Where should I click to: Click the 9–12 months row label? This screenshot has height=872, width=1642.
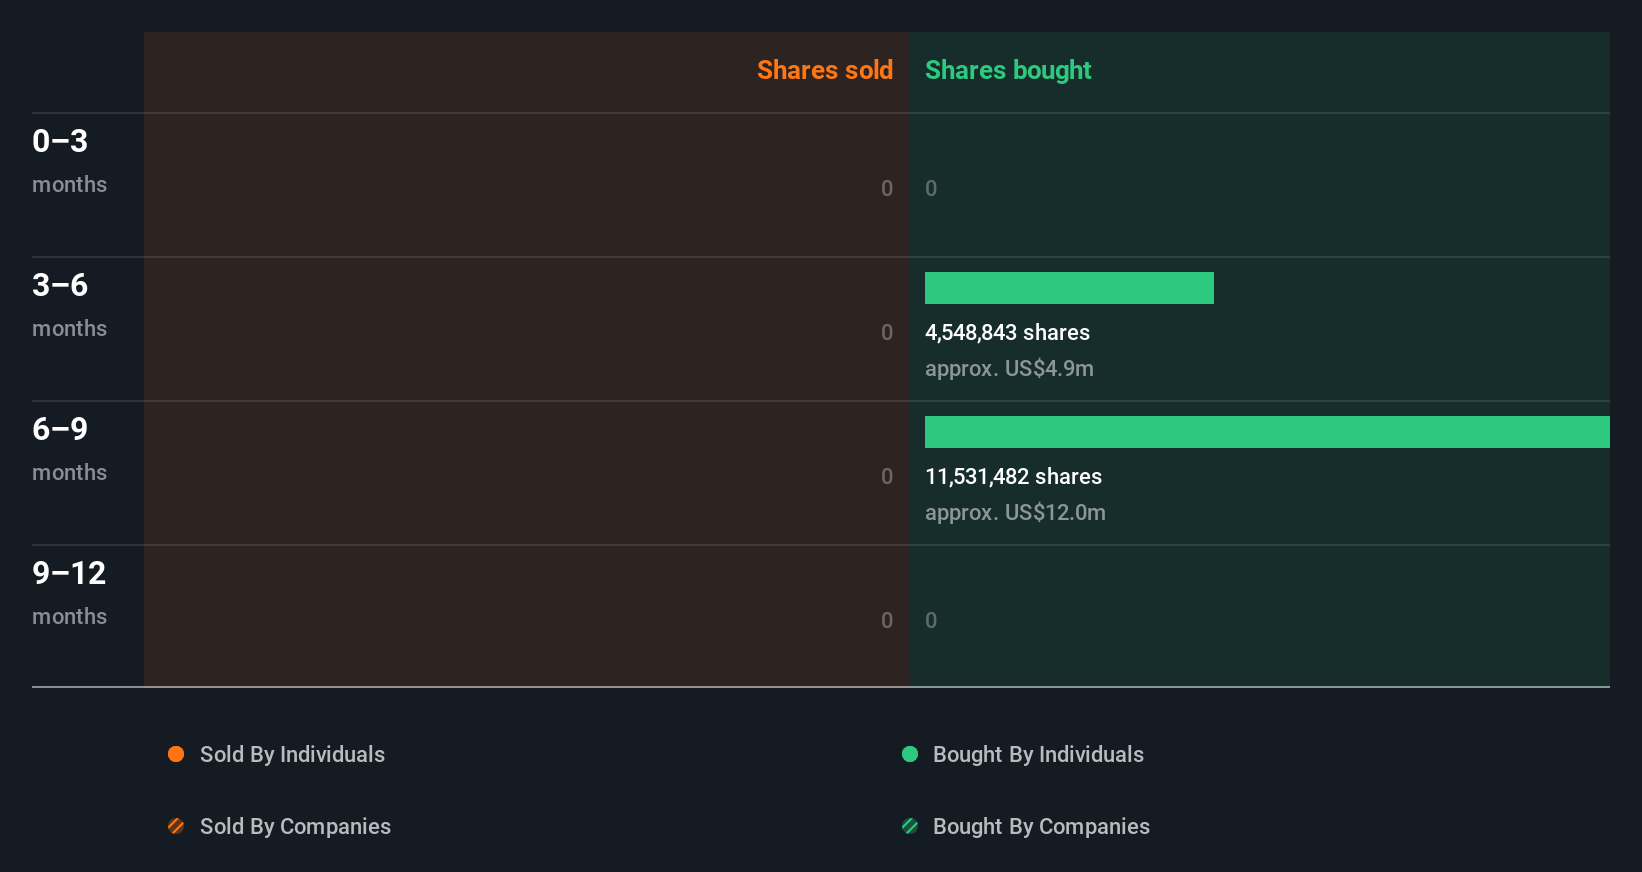click(x=69, y=593)
